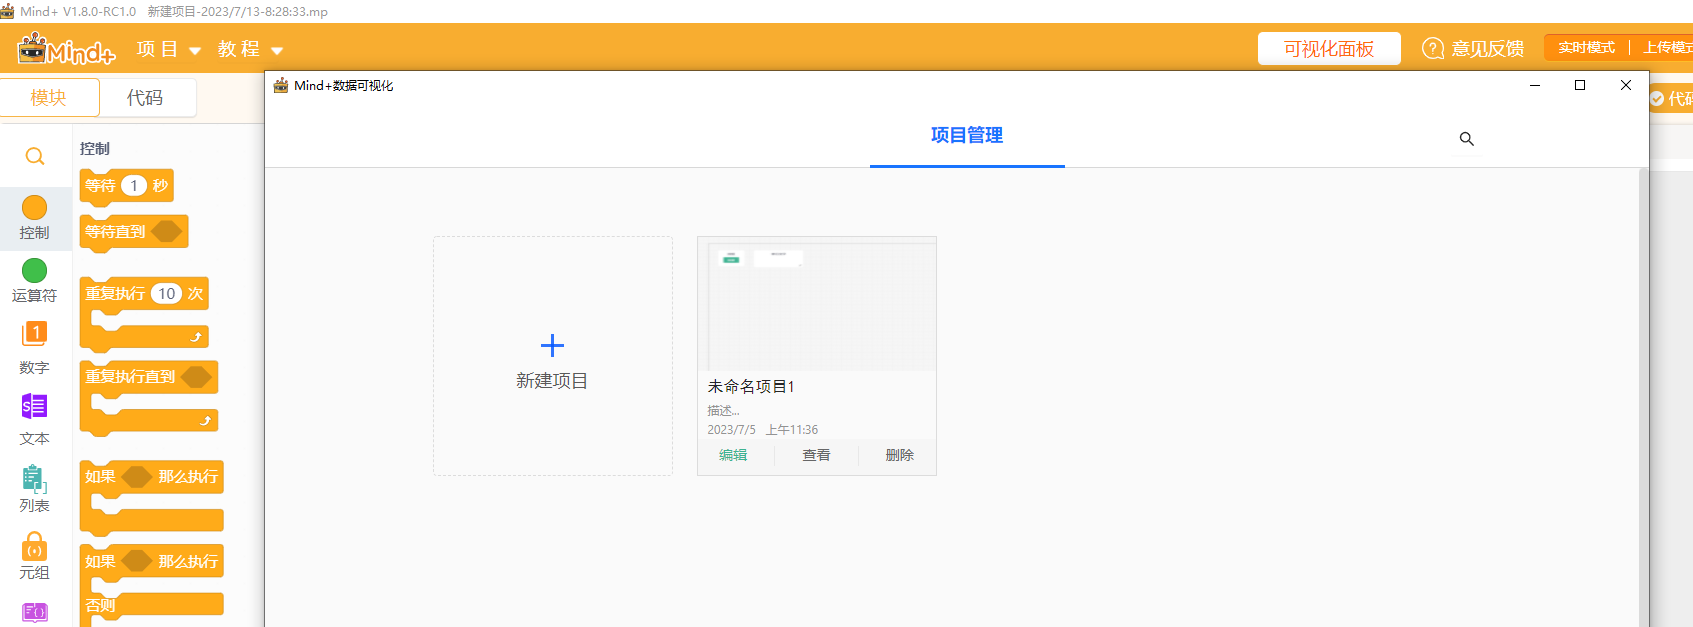Switch to 上传模式 mode
The width and height of the screenshot is (1693, 627).
pyautogui.click(x=1667, y=48)
